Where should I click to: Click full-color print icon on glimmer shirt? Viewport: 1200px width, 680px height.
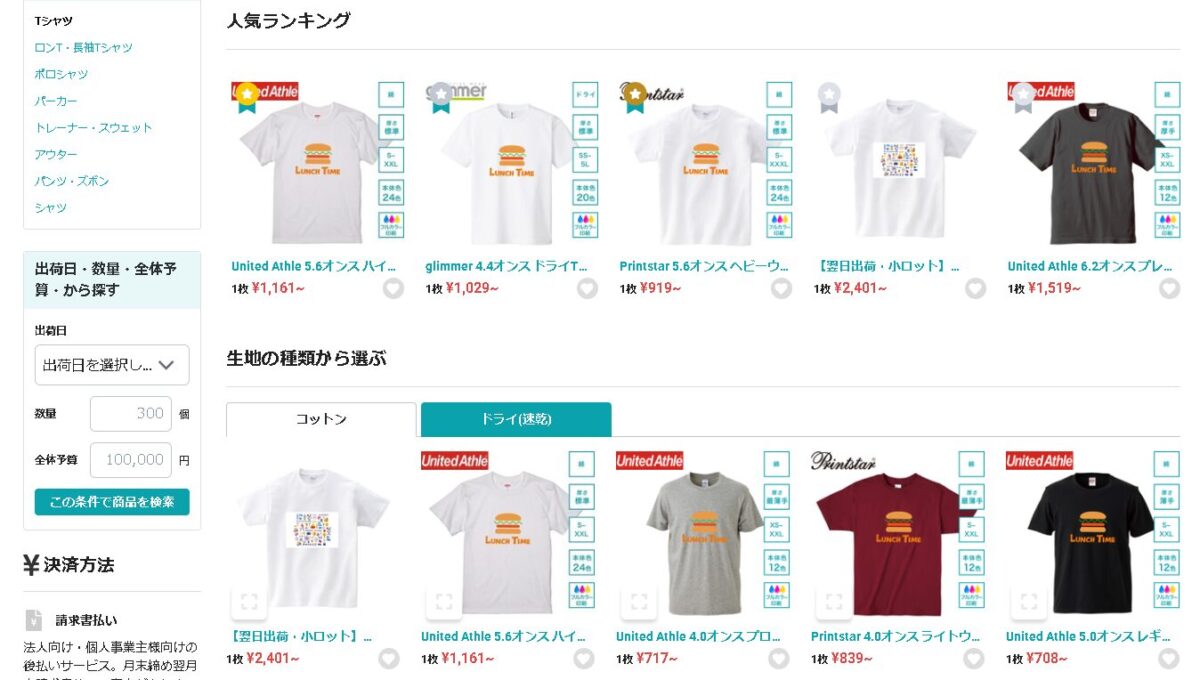coord(586,225)
